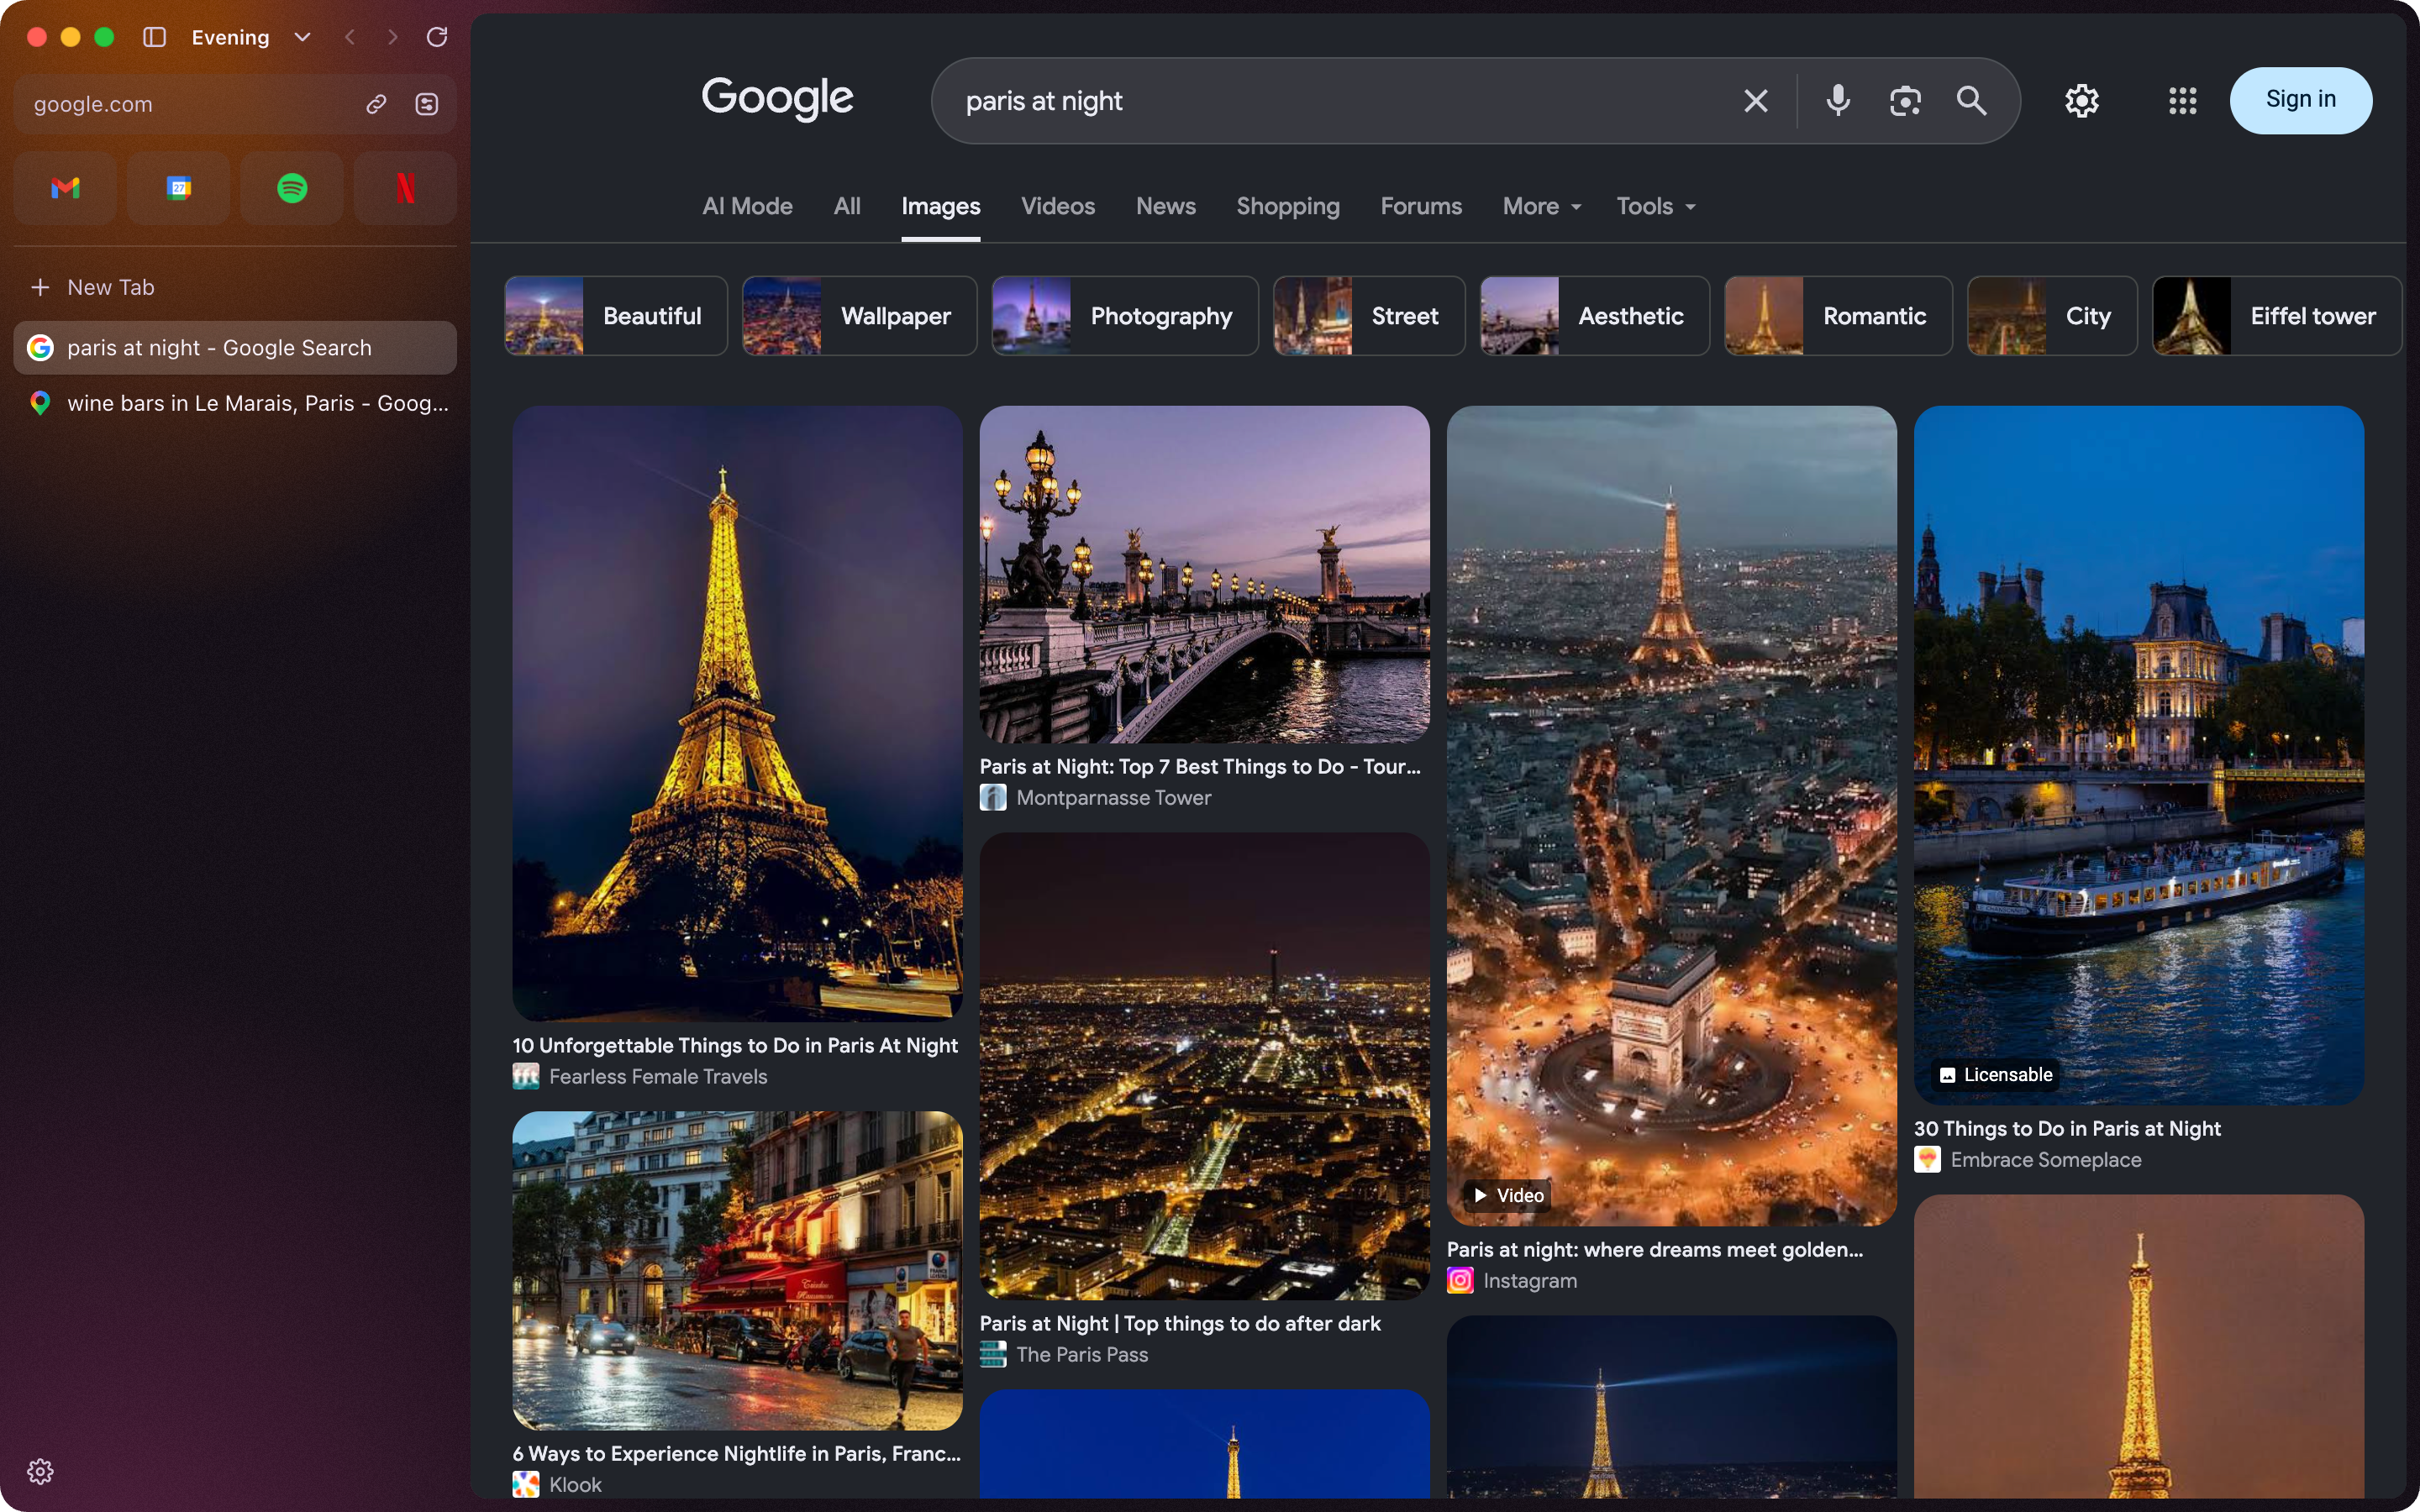This screenshot has height=1512, width=2420.
Task: Apply the Eiffel tower filter chip
Action: click(x=2277, y=316)
